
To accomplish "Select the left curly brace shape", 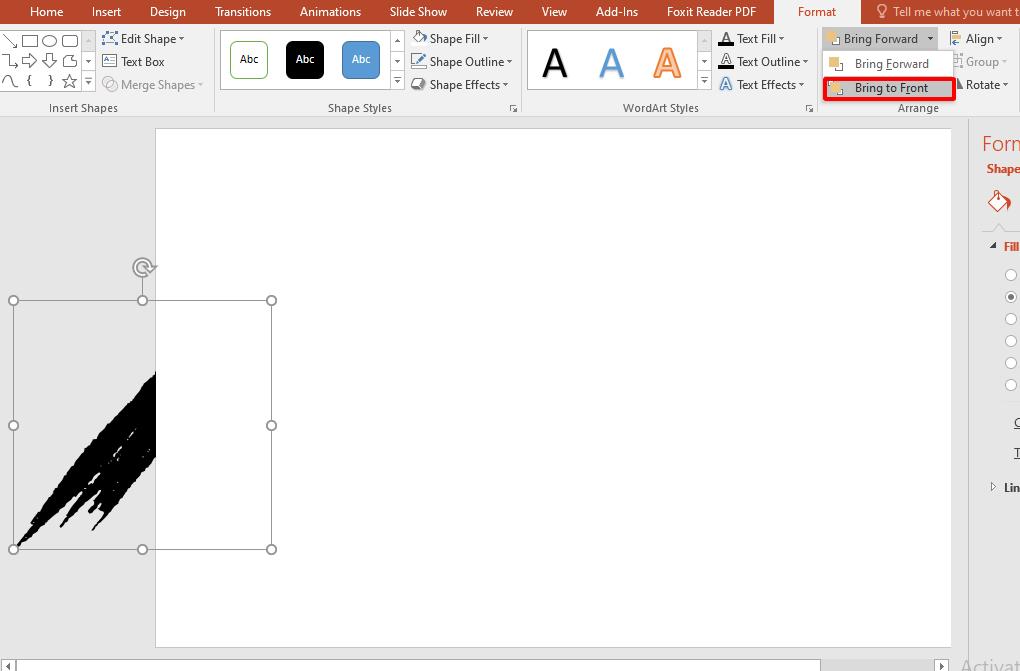I will pyautogui.click(x=29, y=81).
